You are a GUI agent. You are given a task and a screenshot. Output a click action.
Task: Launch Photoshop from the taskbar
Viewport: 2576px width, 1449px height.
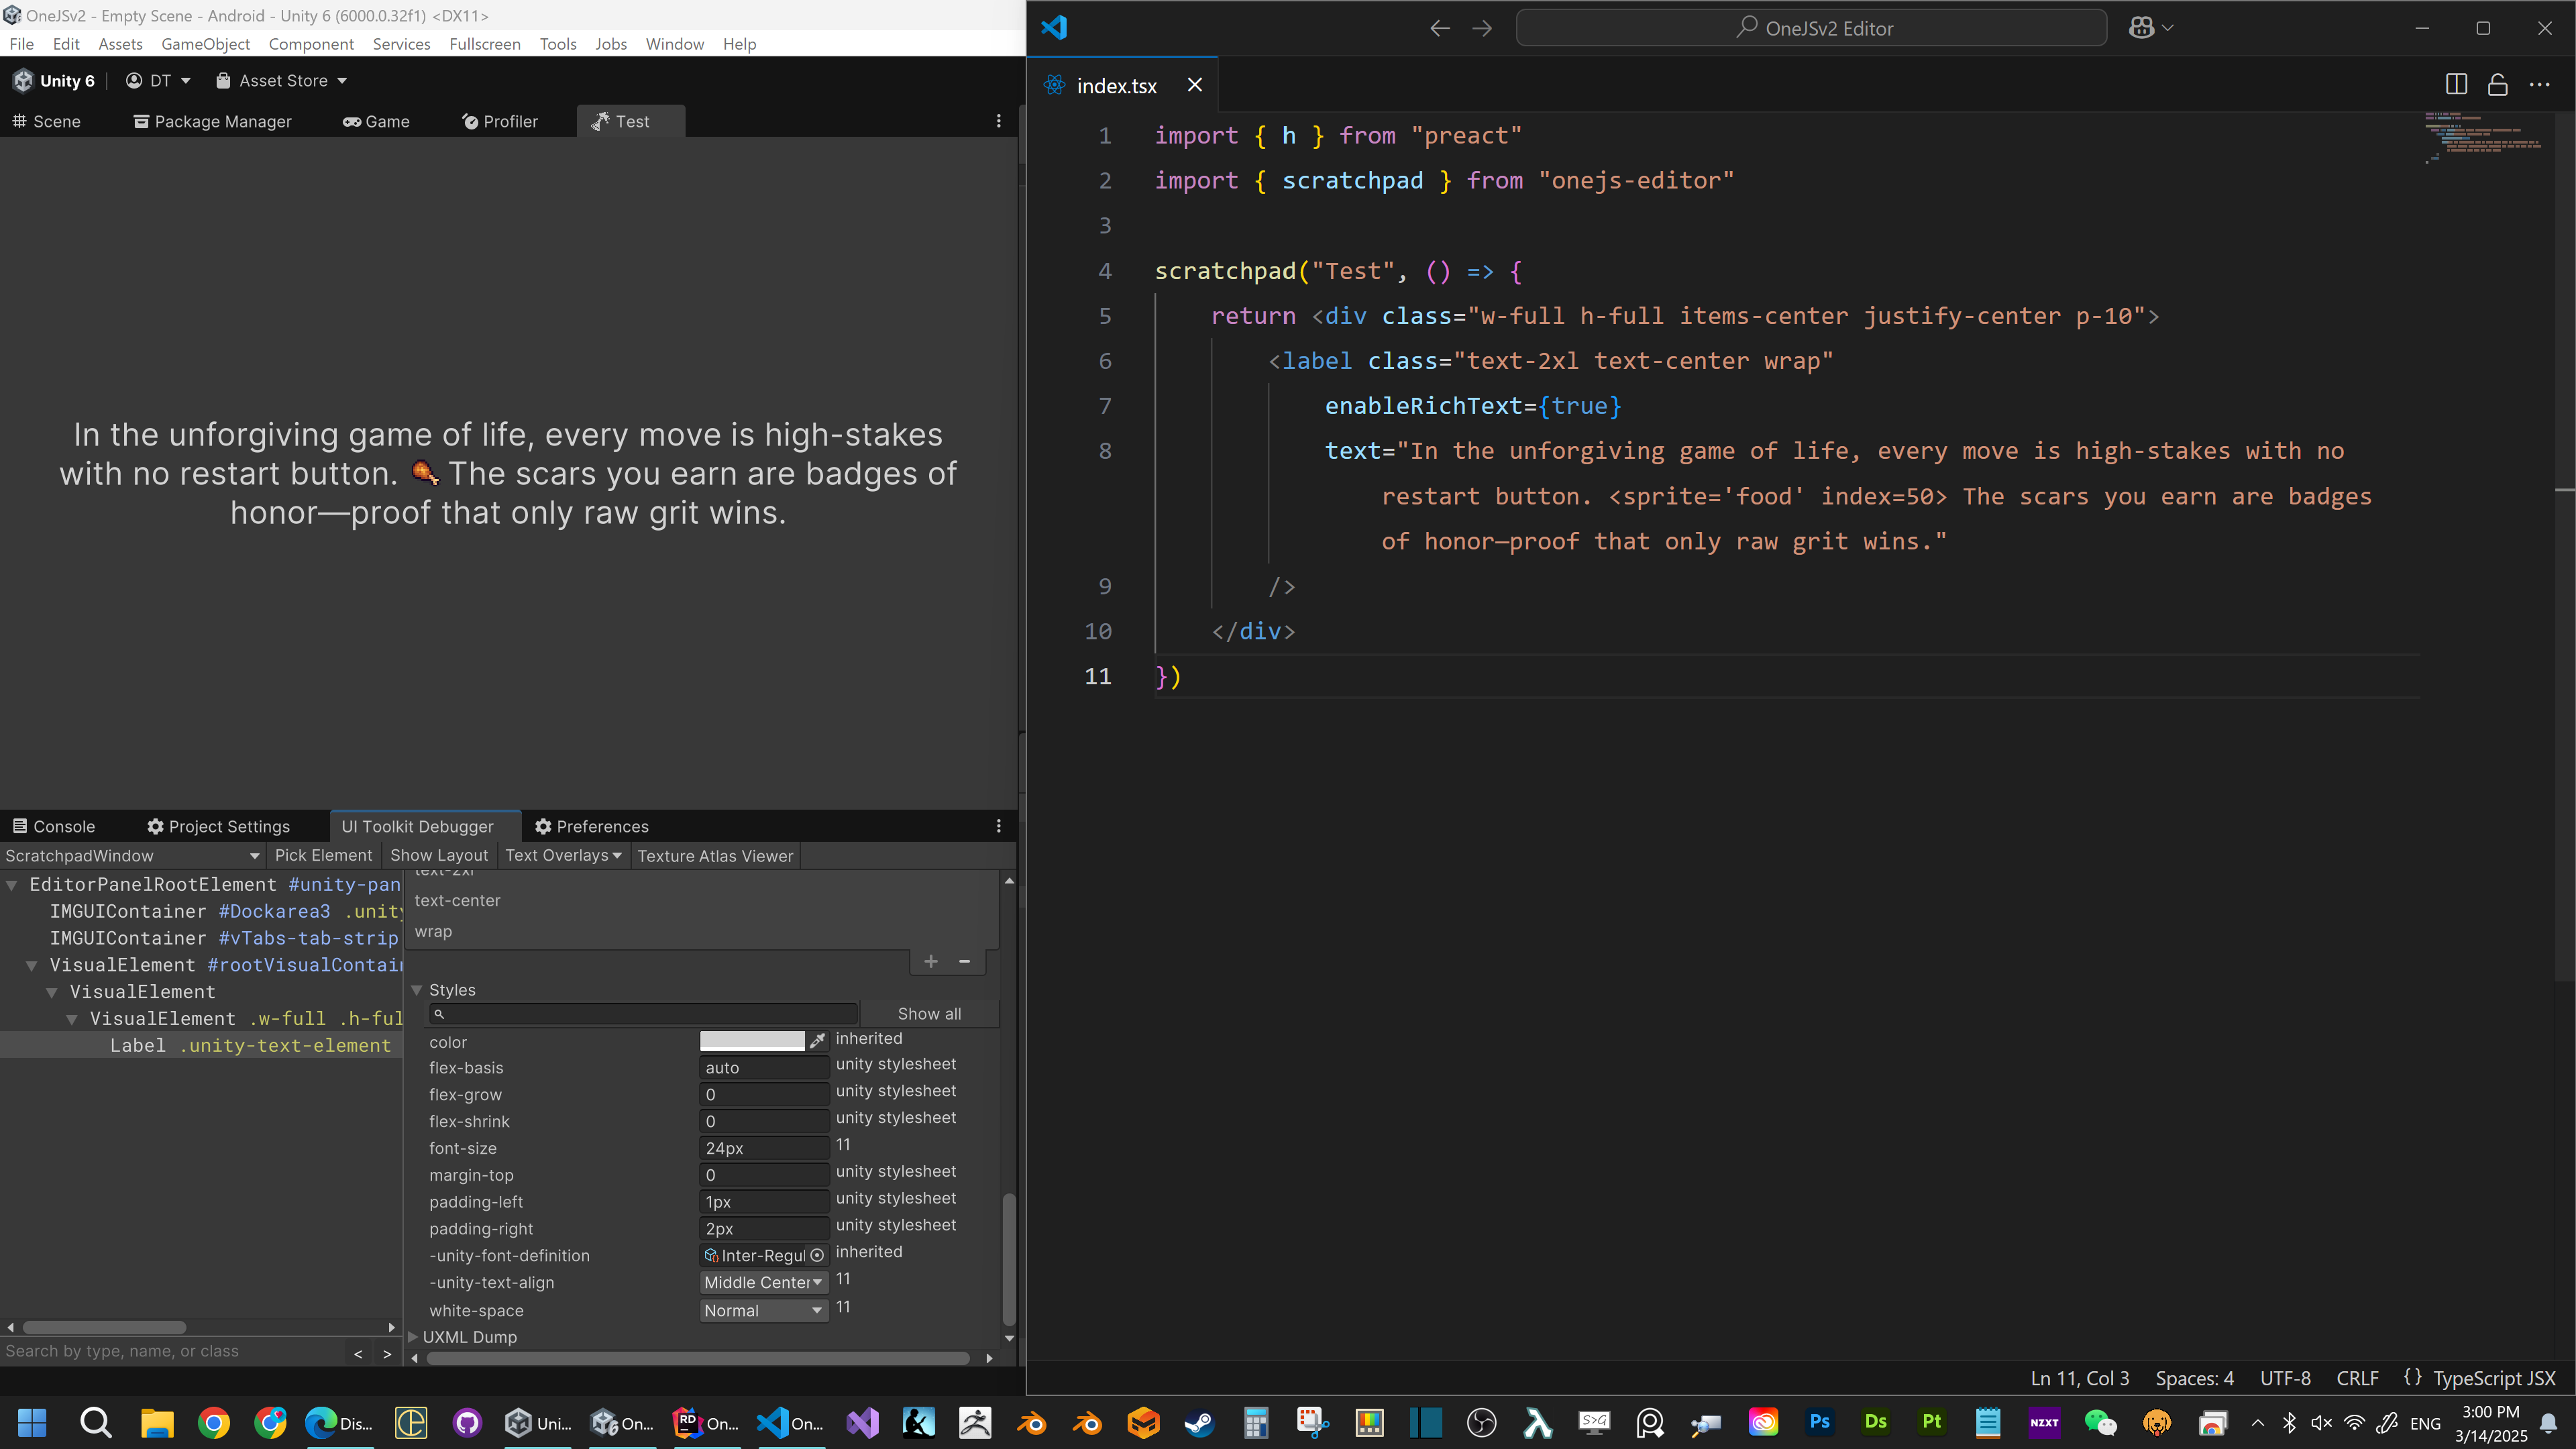(1819, 1422)
